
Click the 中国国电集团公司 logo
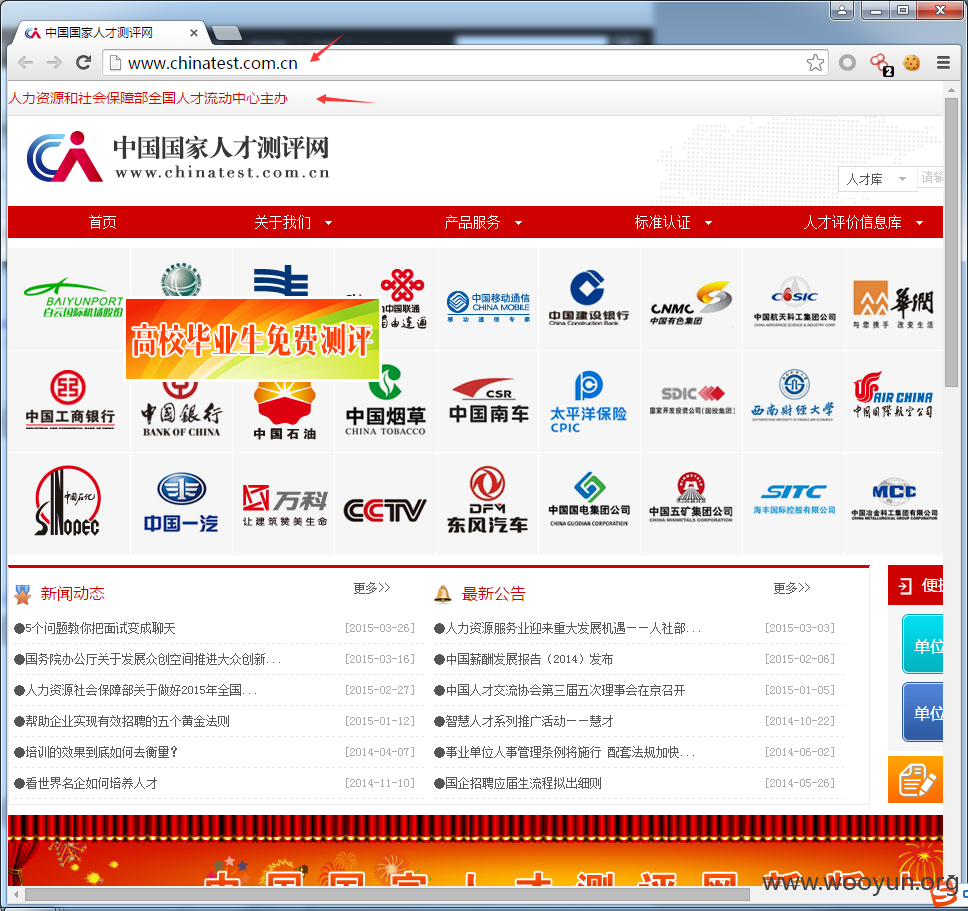click(589, 499)
